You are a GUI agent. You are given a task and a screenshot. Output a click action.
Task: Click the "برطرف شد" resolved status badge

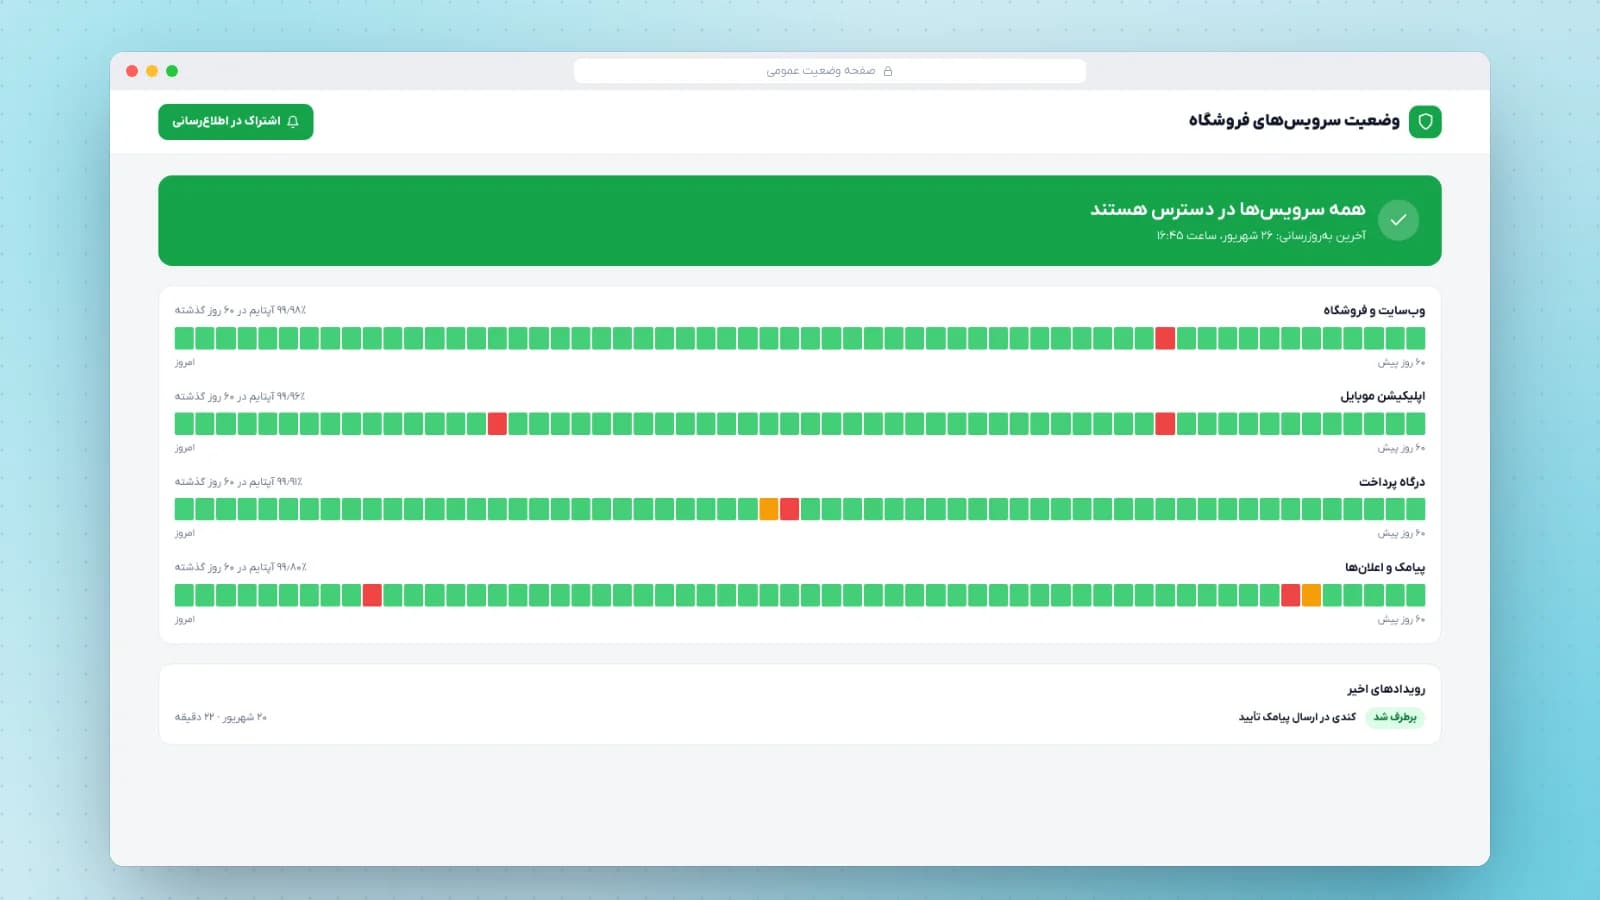click(x=1395, y=717)
